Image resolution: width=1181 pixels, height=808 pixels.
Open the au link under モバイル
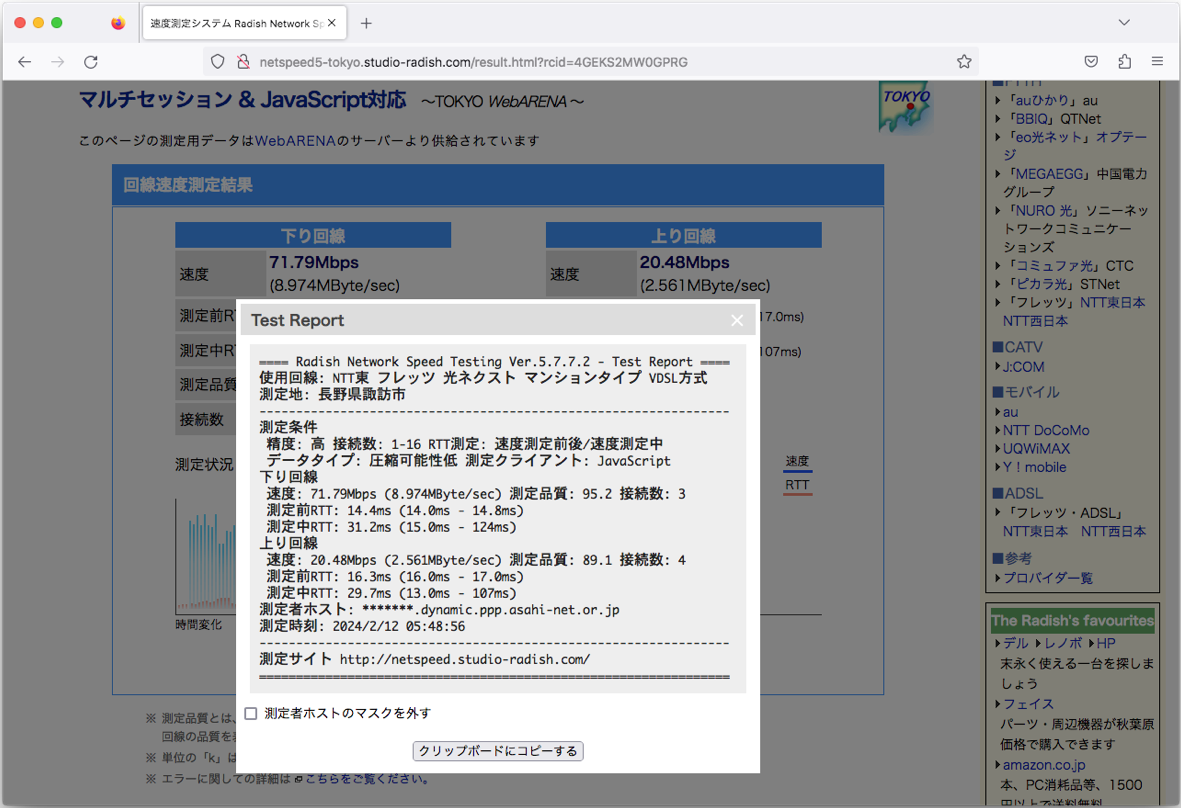(x=1011, y=413)
